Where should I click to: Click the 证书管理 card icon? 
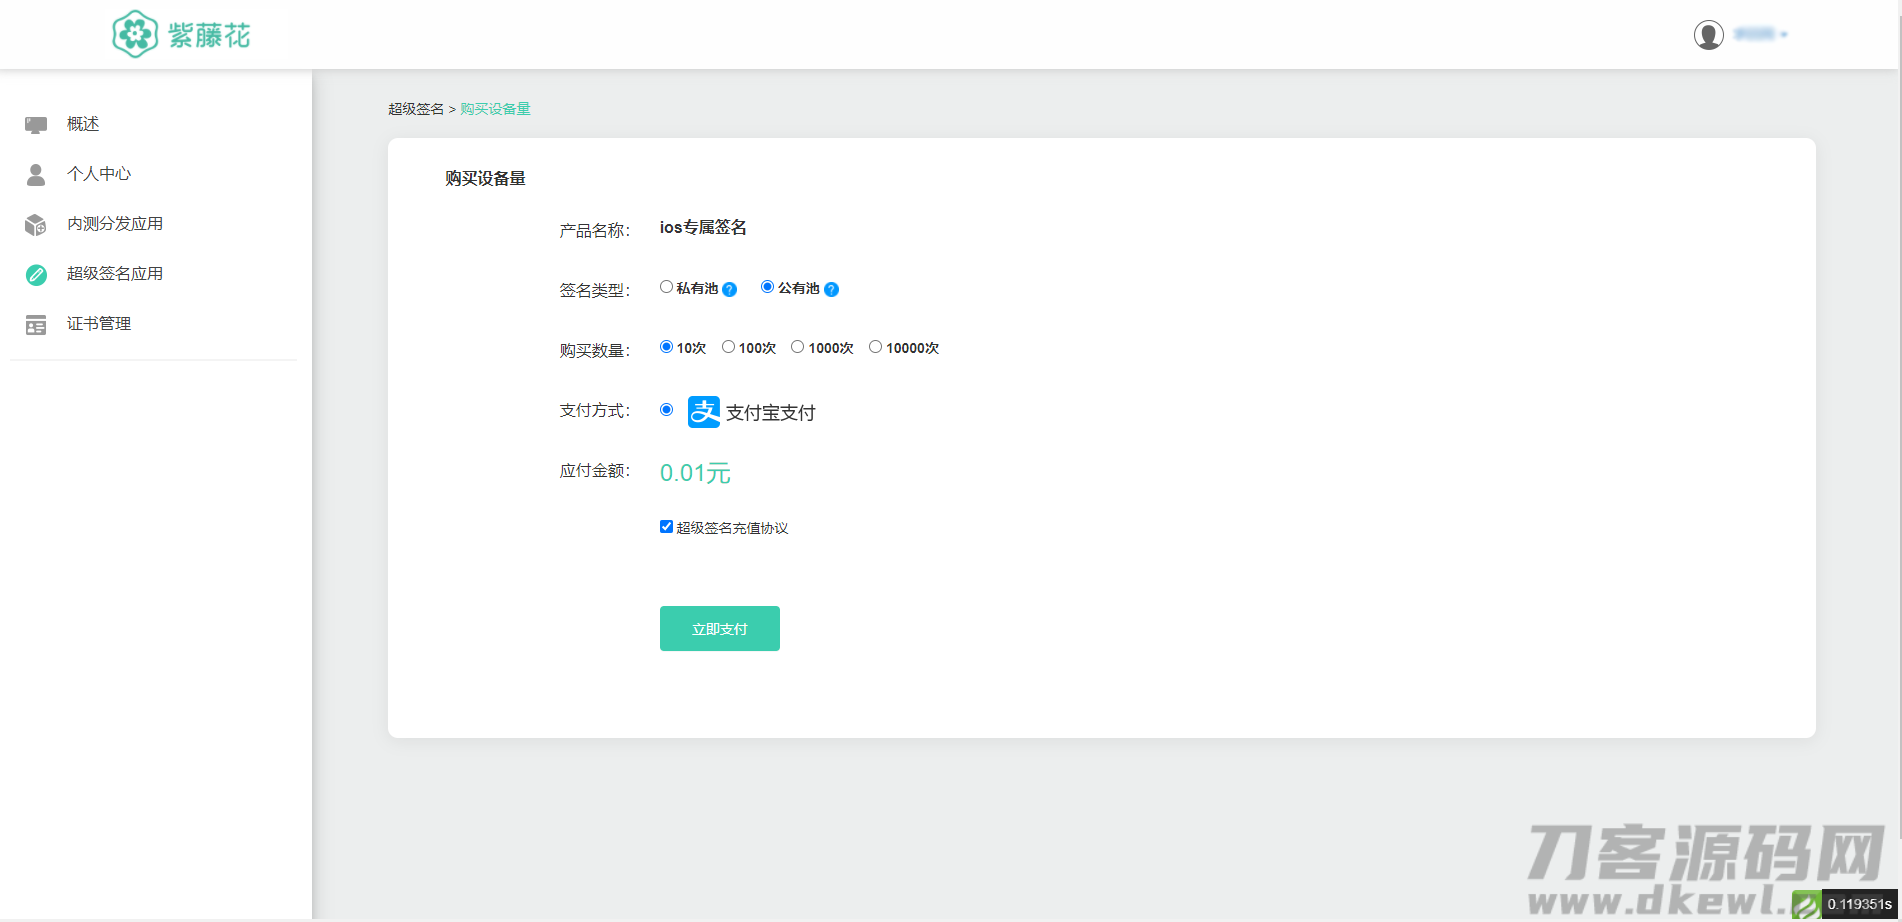36,325
